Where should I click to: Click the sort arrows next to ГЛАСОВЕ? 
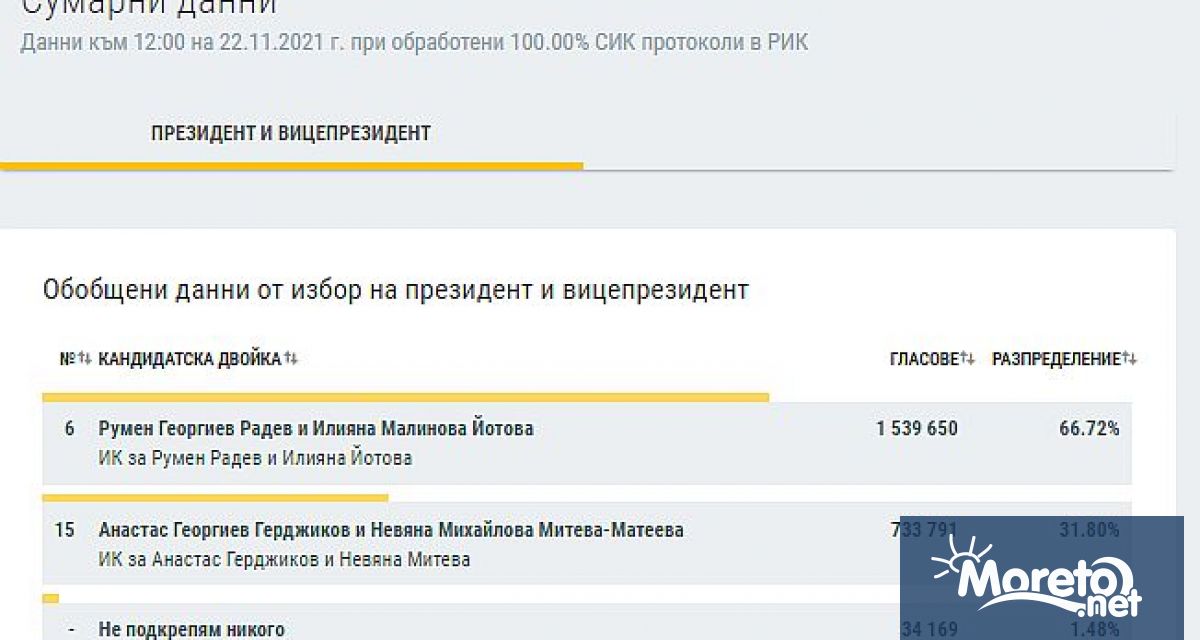[967, 359]
